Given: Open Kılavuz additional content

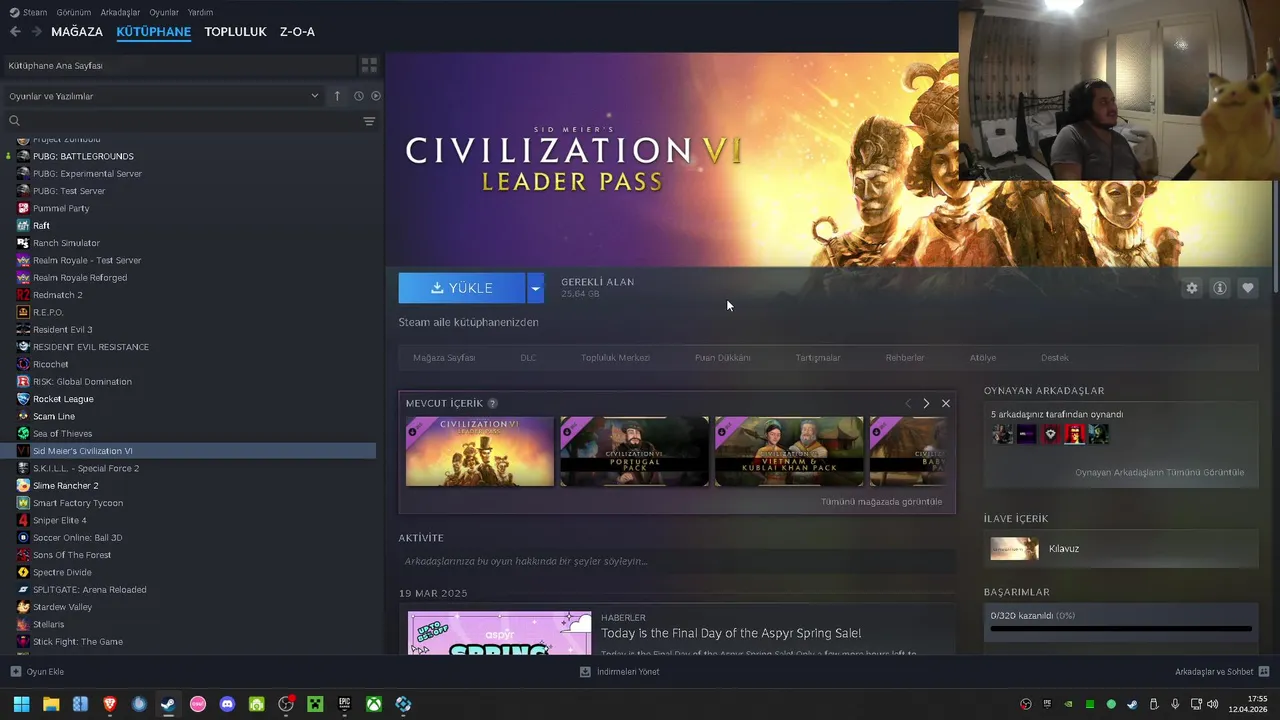Looking at the screenshot, I should (x=1120, y=548).
